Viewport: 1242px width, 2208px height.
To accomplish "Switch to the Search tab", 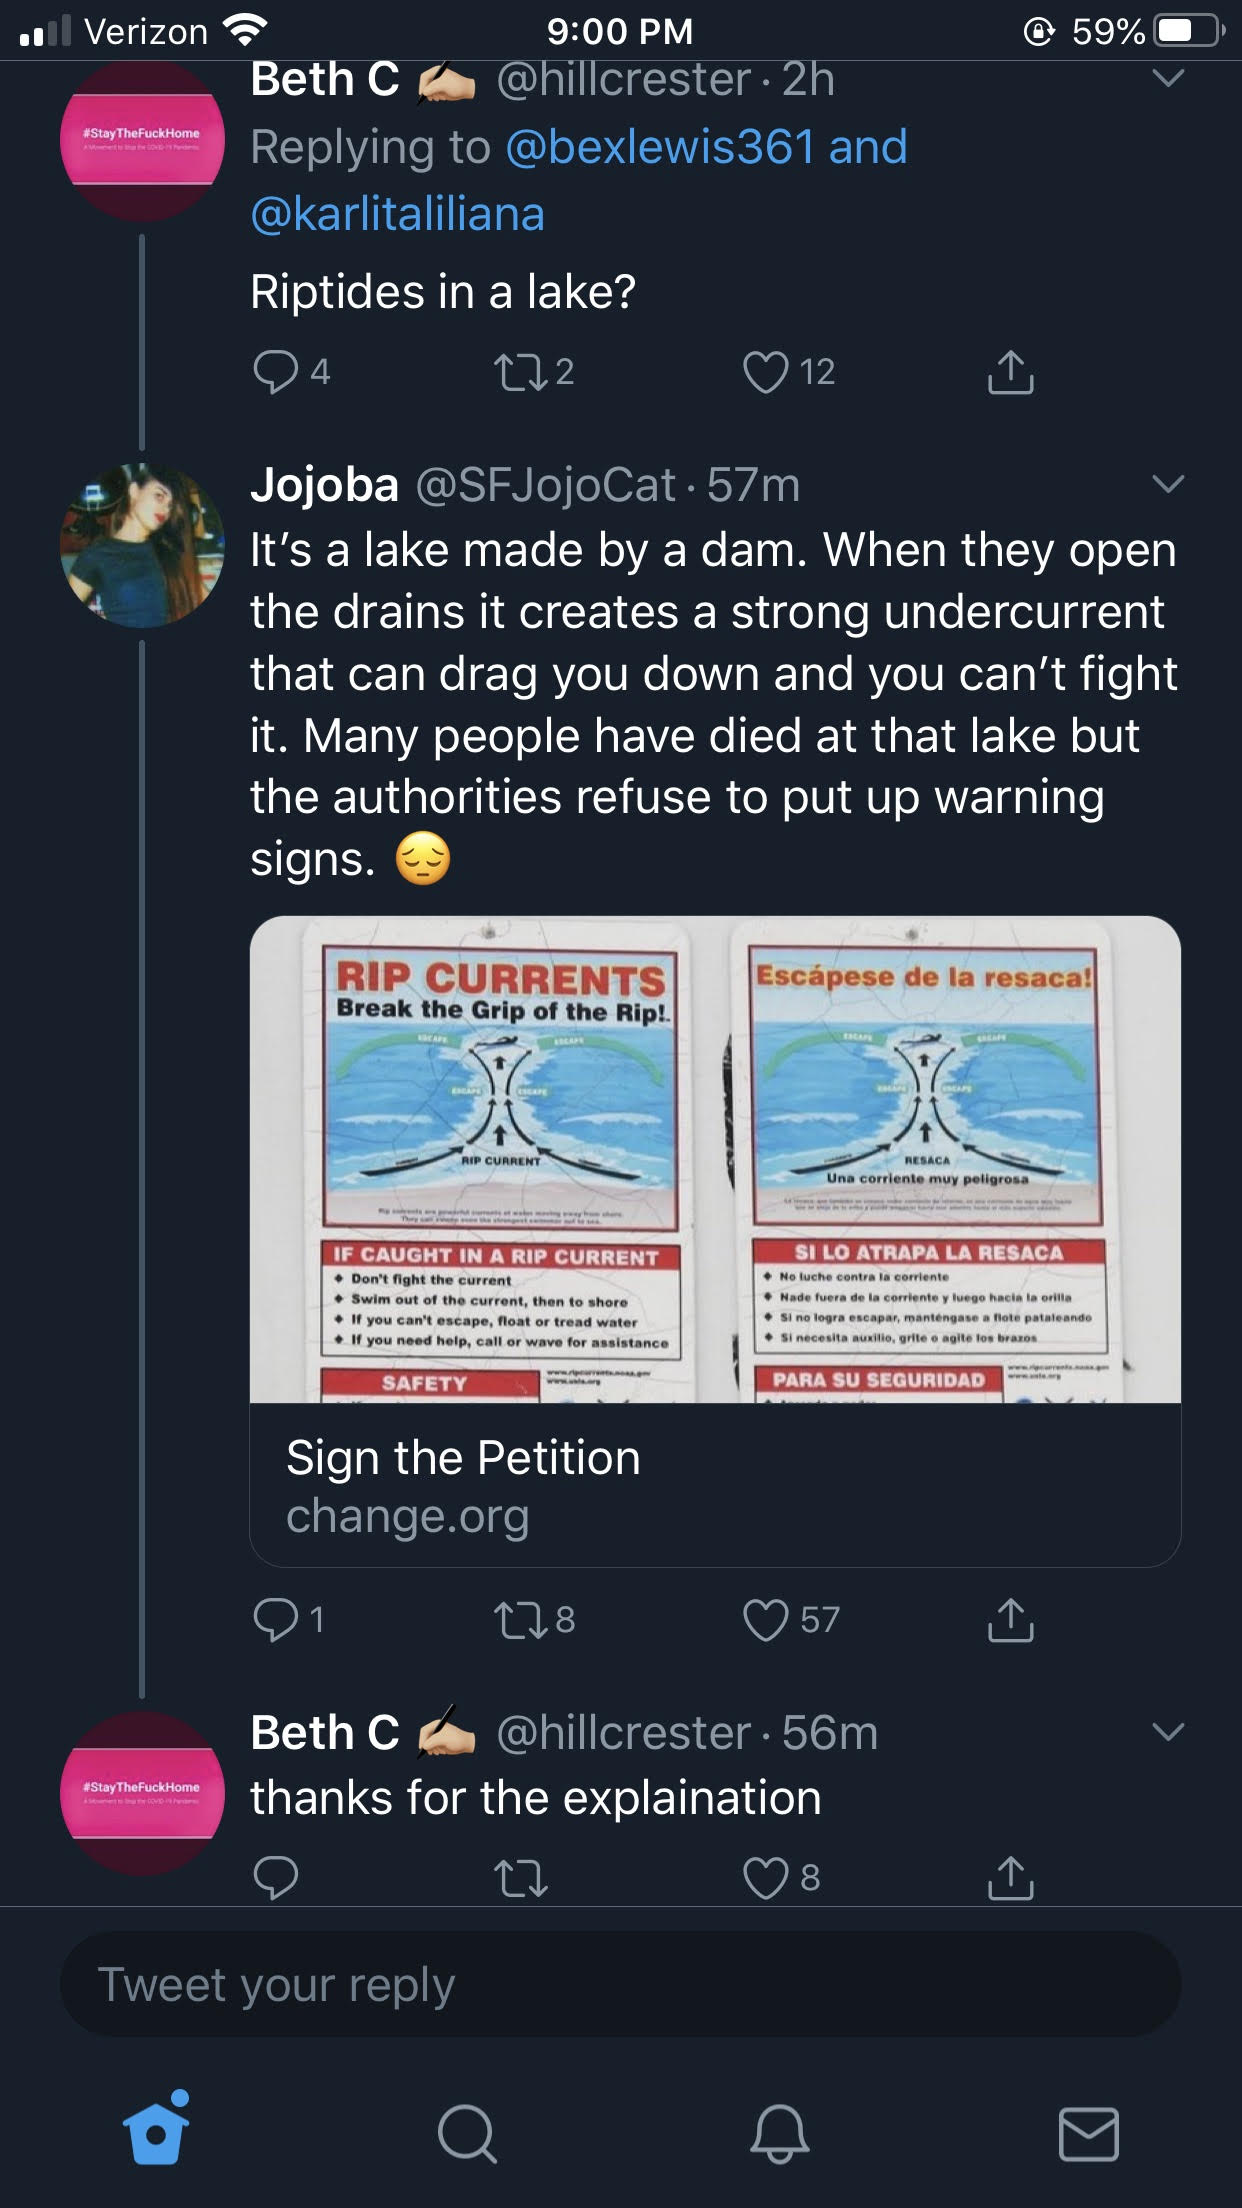I will [467, 2133].
